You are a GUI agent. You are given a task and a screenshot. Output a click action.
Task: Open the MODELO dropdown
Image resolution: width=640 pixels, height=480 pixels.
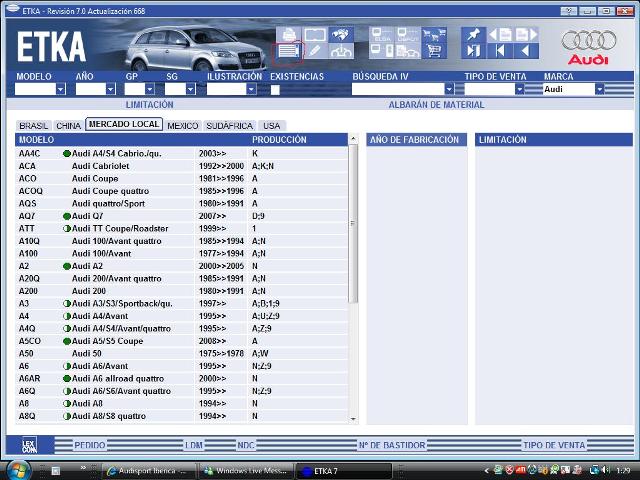[60, 89]
